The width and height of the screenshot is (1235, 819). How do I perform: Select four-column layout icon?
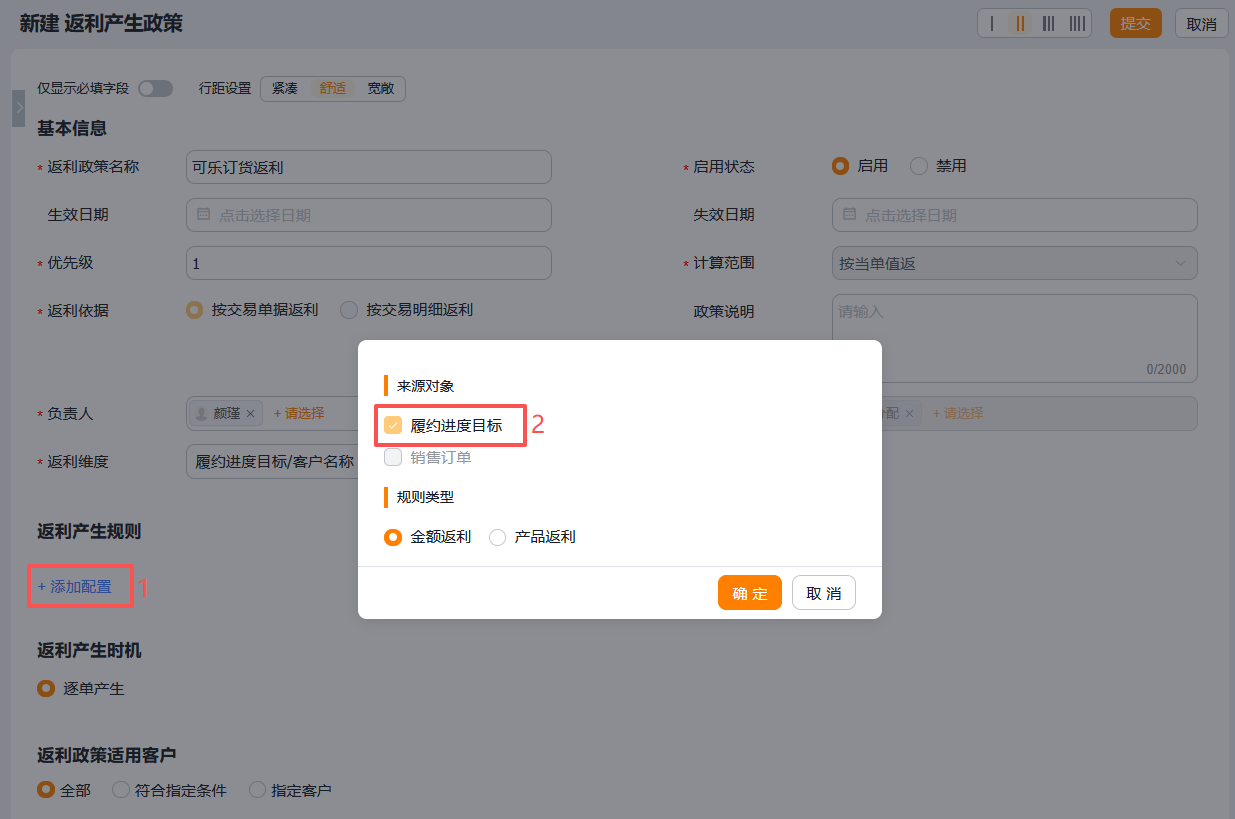pos(1077,23)
